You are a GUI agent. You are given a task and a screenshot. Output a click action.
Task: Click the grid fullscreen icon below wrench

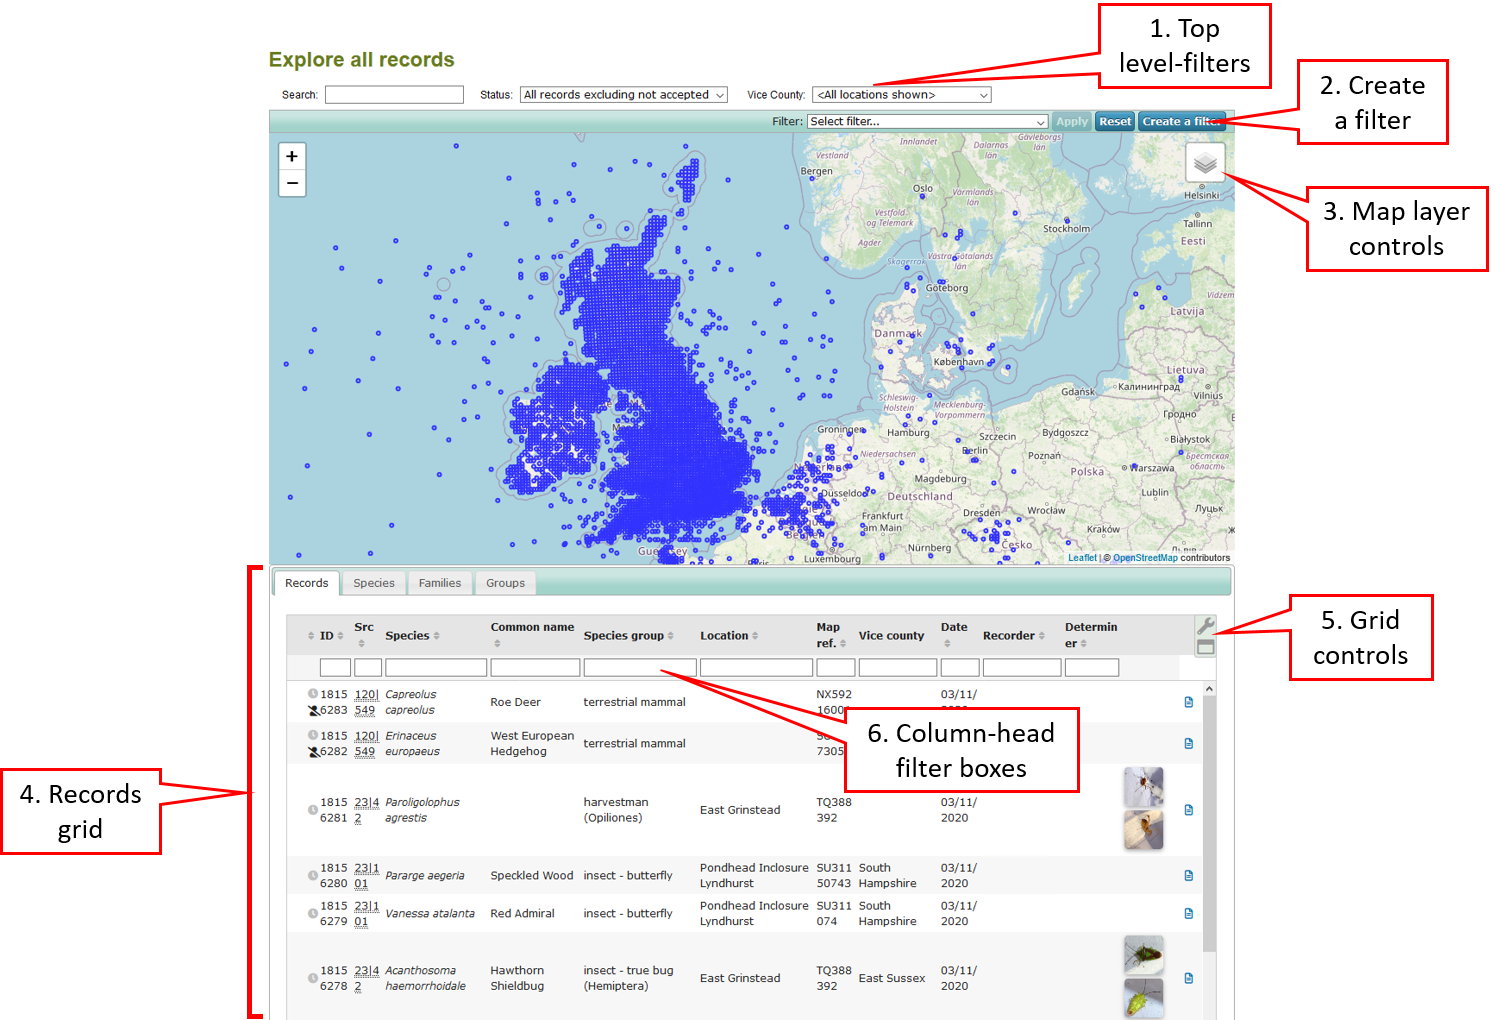pos(1206,647)
